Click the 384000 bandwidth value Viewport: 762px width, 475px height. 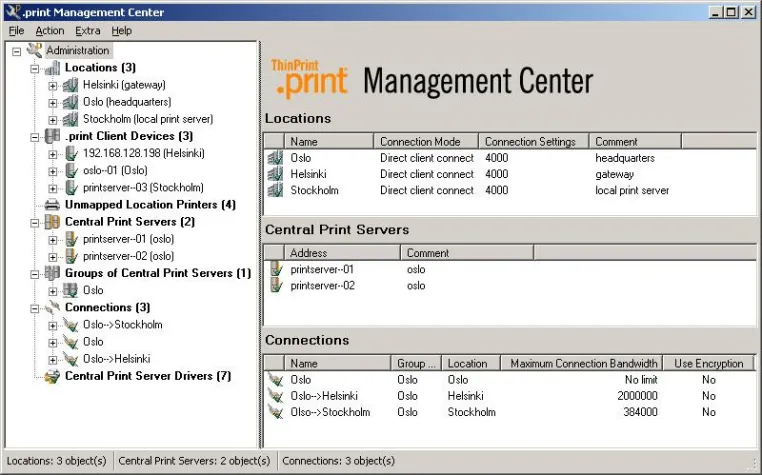click(640, 412)
